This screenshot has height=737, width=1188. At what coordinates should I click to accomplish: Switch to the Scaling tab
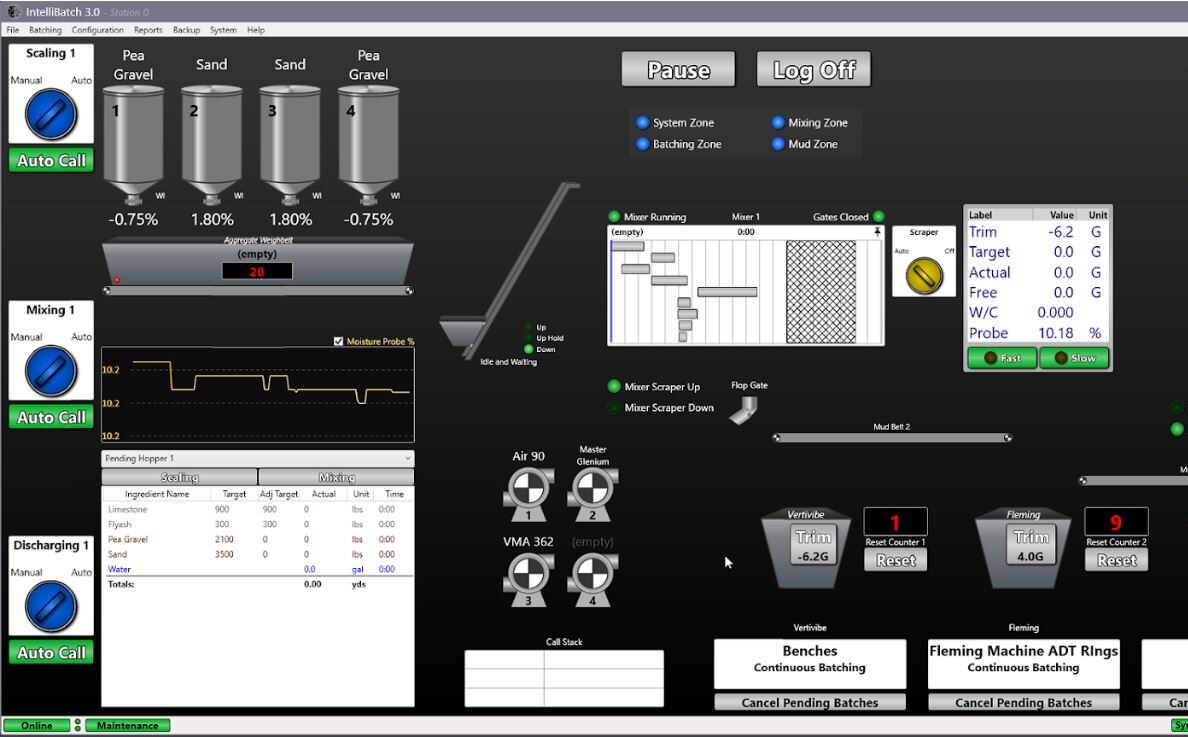[x=180, y=477]
